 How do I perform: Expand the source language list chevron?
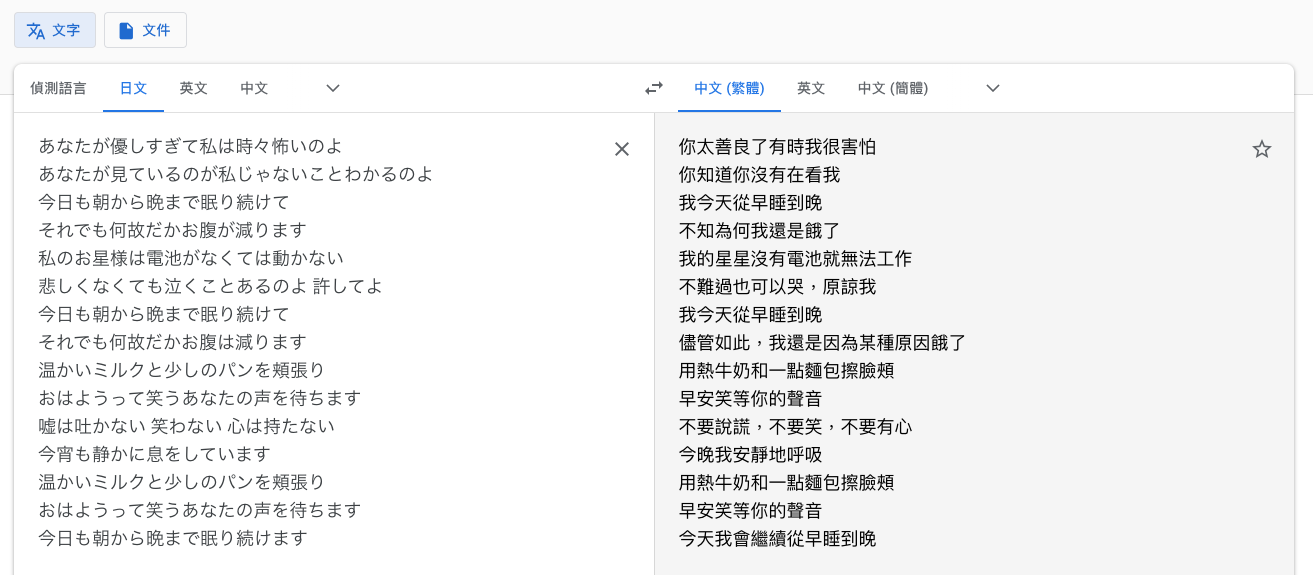pyautogui.click(x=333, y=88)
